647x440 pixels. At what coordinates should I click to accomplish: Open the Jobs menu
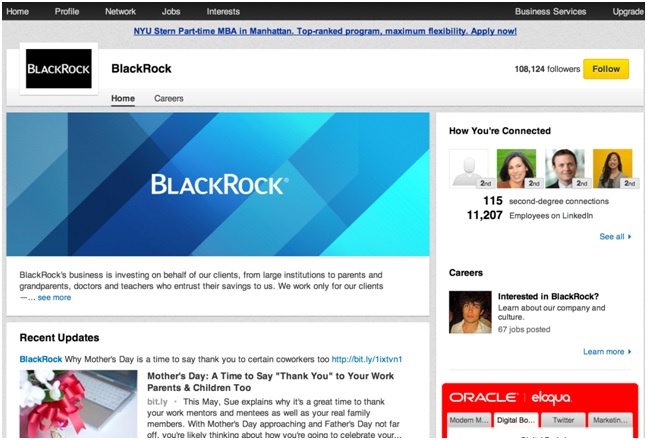(x=171, y=12)
